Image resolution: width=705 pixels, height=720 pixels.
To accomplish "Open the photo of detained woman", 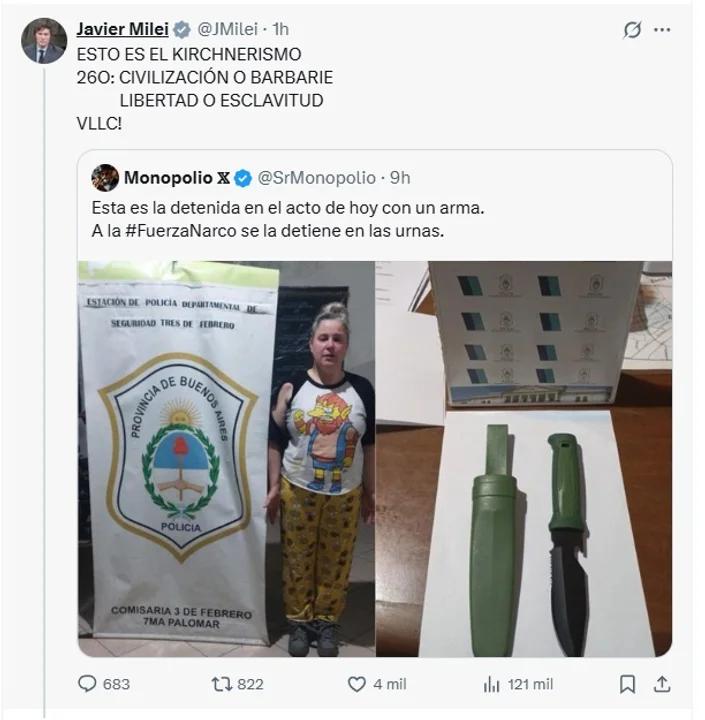I will click(x=226, y=458).
